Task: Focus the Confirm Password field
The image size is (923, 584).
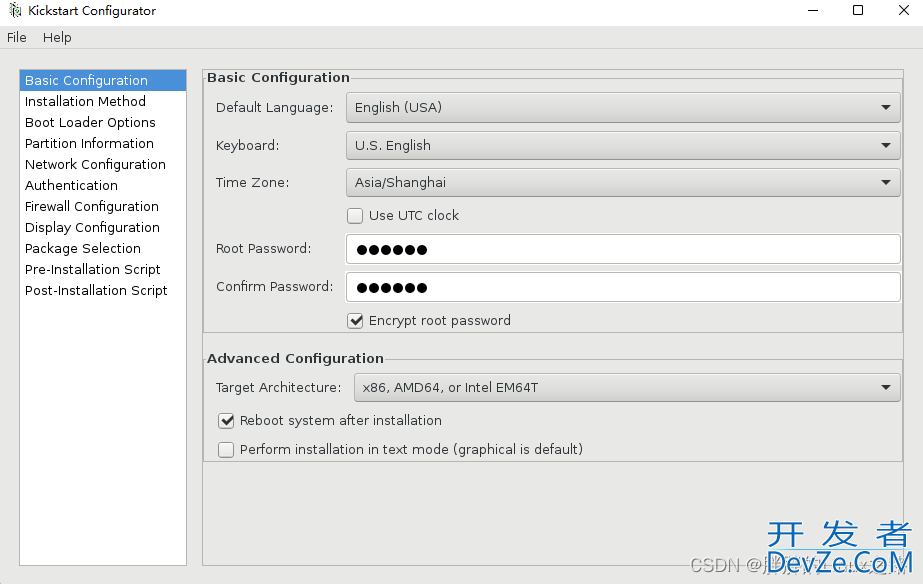Action: [623, 287]
